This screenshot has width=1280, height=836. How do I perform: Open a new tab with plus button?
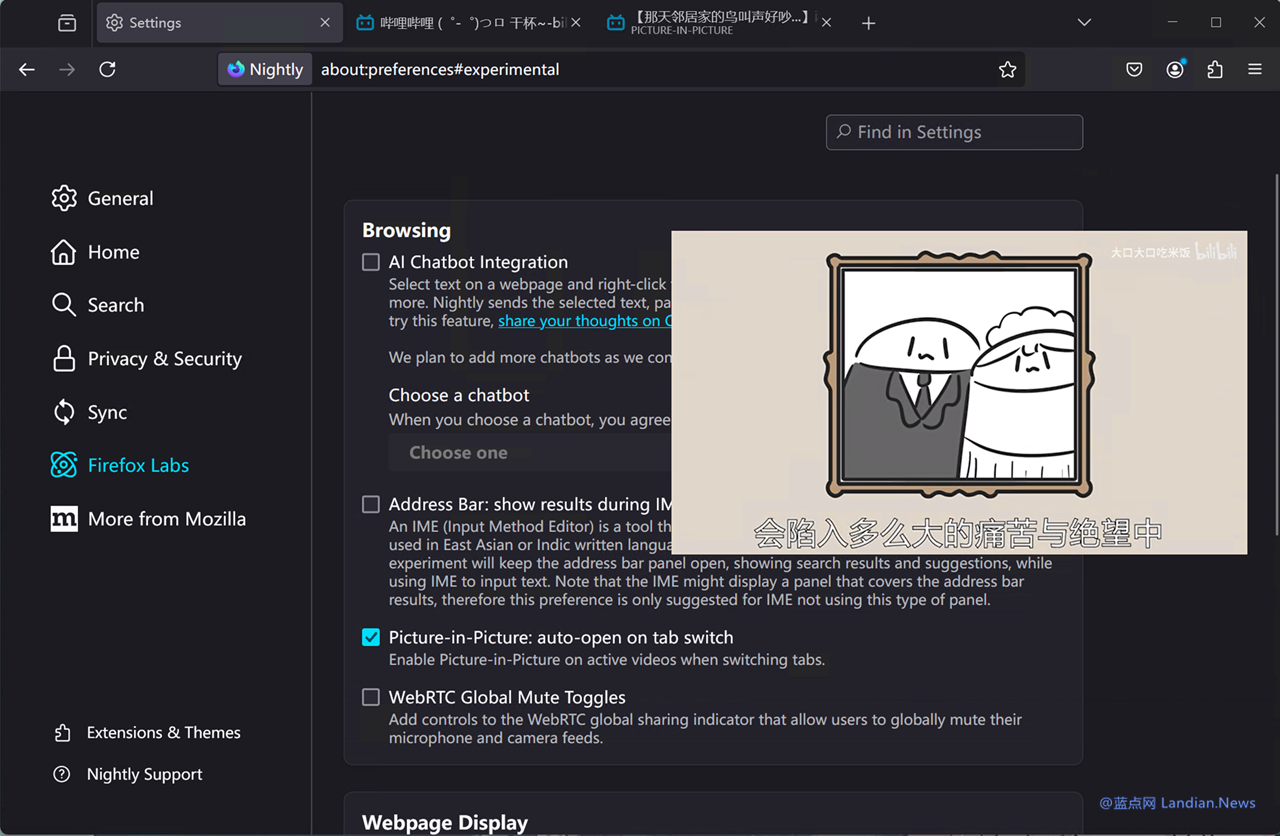click(868, 23)
